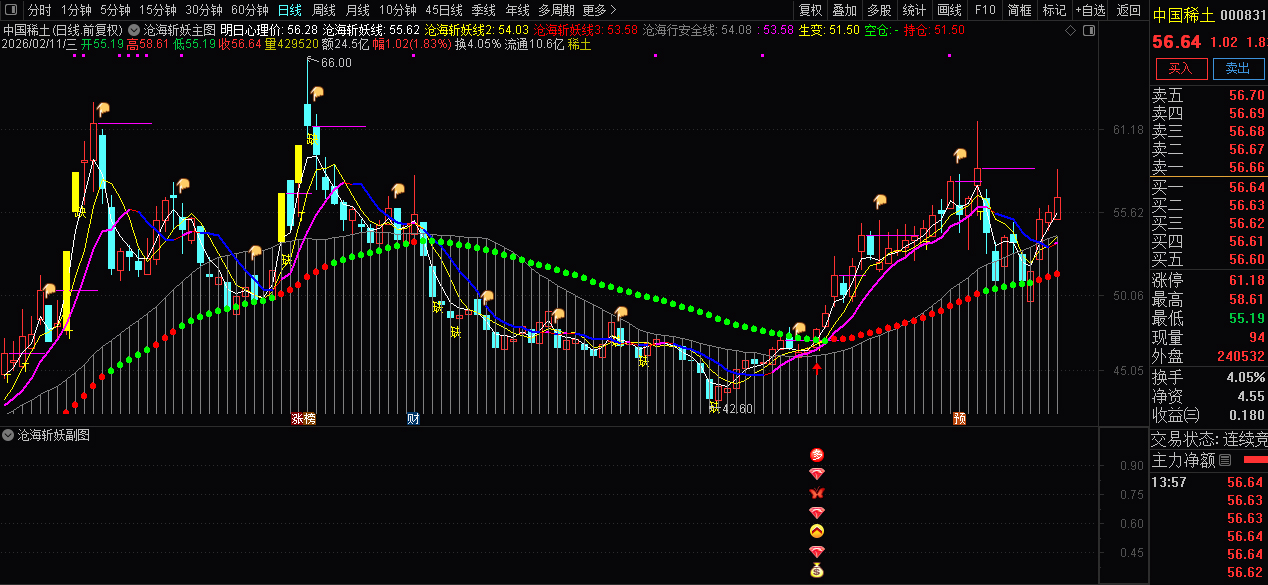Add stock with +自选 button
The height and width of the screenshot is (585, 1268).
pyautogui.click(x=1090, y=10)
